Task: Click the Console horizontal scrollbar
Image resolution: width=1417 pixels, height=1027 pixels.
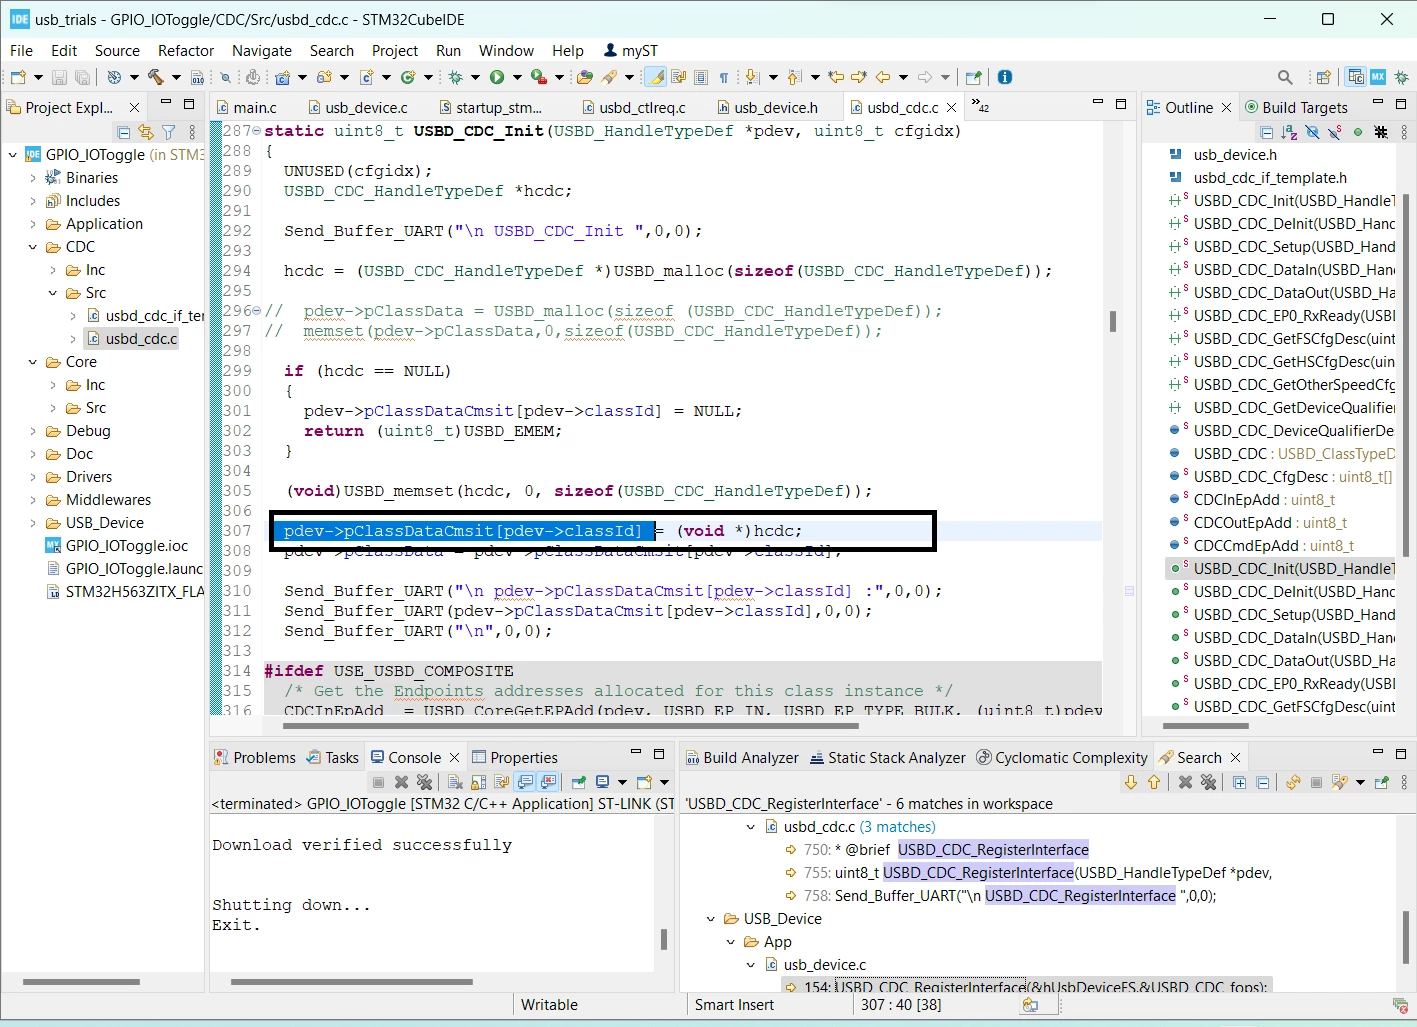Action: 351,982
